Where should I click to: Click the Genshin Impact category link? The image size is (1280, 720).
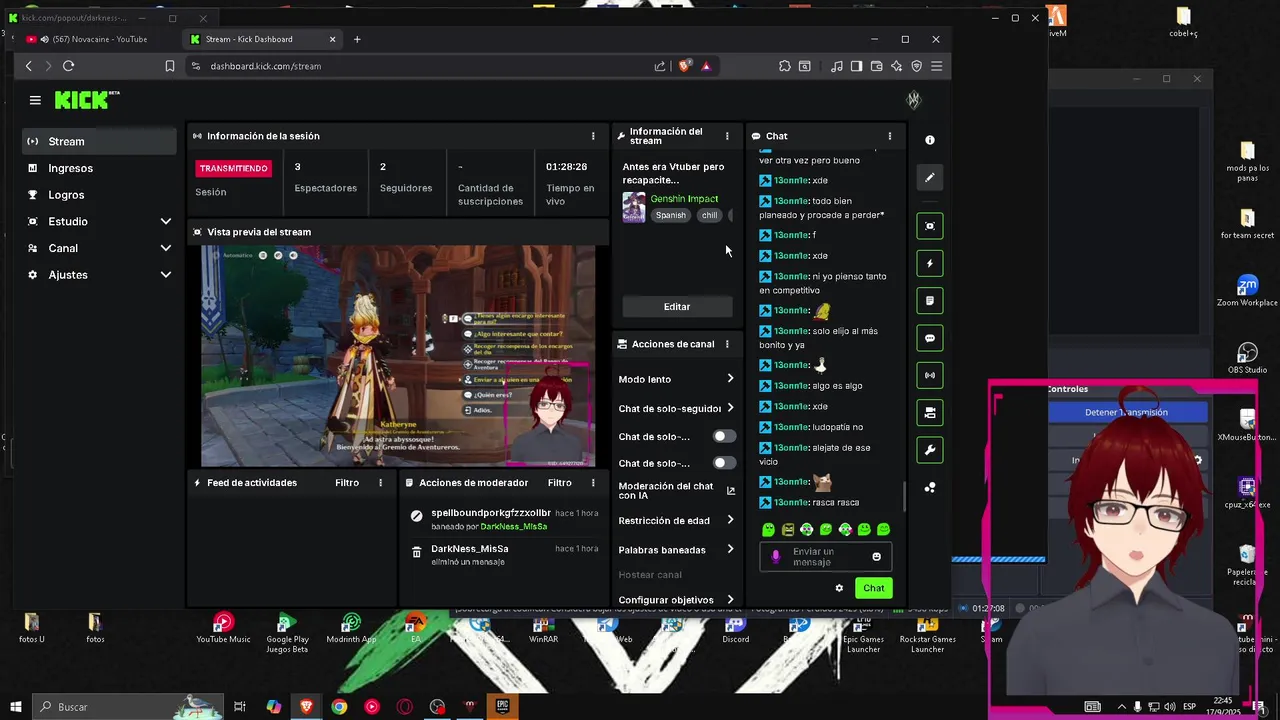click(684, 199)
